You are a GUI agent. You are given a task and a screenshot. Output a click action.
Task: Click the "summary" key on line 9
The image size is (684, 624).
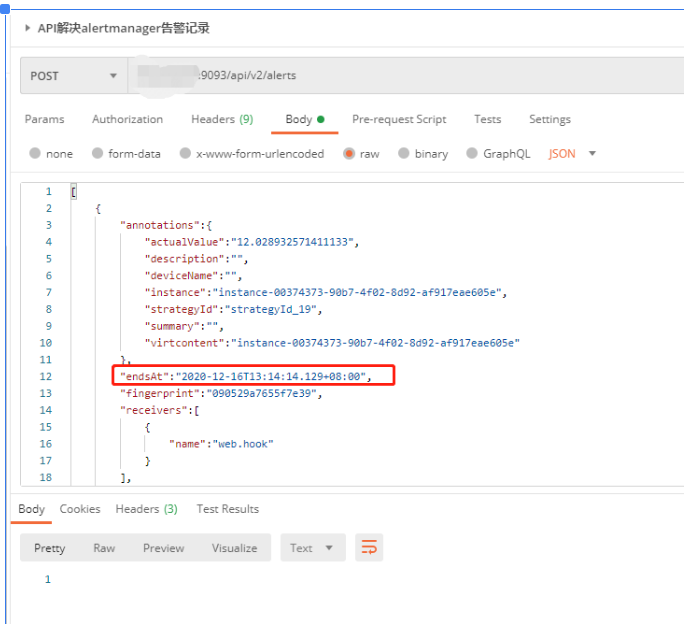pos(172,326)
